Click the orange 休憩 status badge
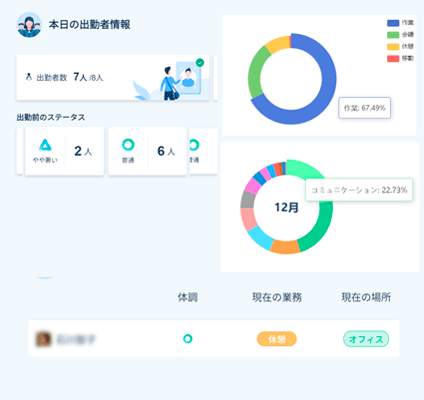Image resolution: width=424 pixels, height=400 pixels. (277, 339)
